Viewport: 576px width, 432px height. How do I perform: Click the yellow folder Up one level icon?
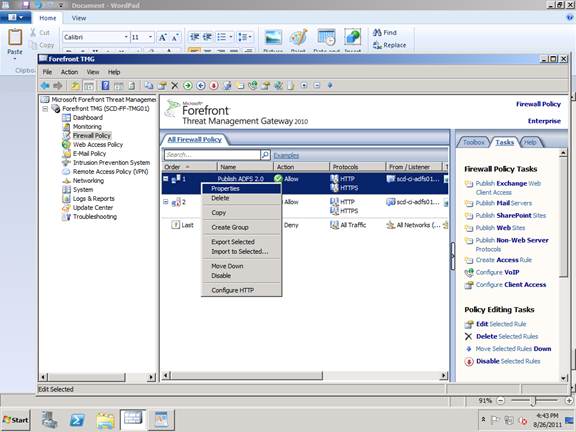[75, 86]
